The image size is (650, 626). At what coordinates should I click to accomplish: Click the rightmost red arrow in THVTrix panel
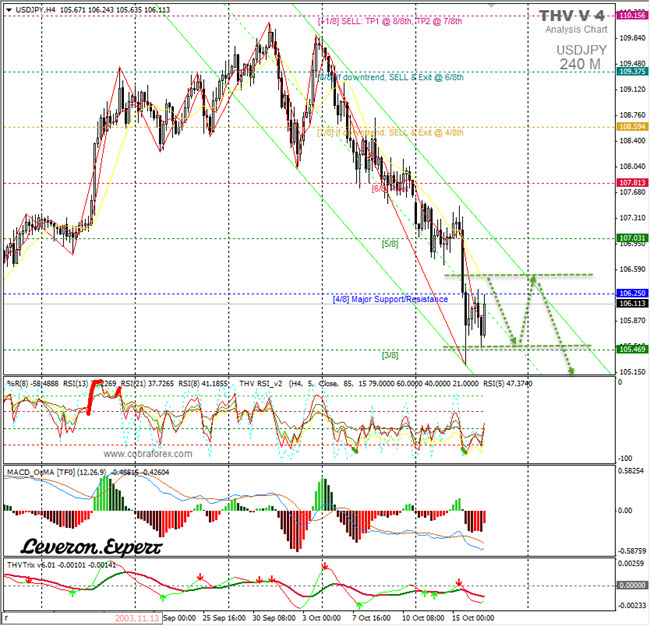(x=458, y=583)
